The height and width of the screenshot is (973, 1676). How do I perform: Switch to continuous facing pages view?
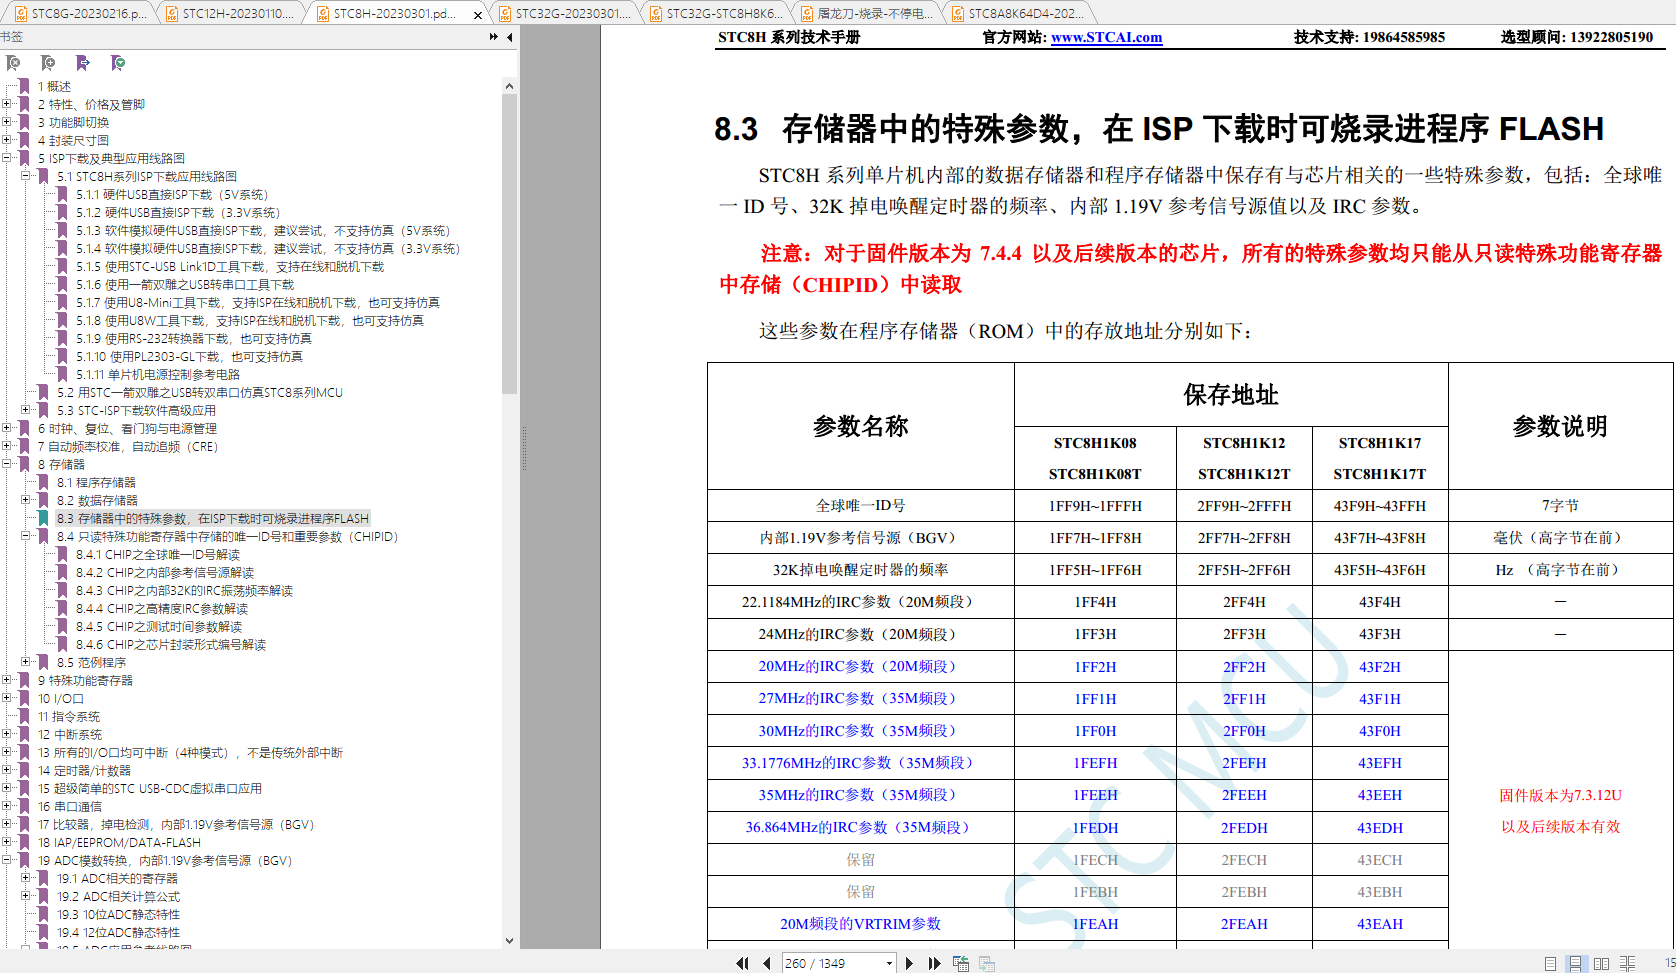pos(1627,963)
